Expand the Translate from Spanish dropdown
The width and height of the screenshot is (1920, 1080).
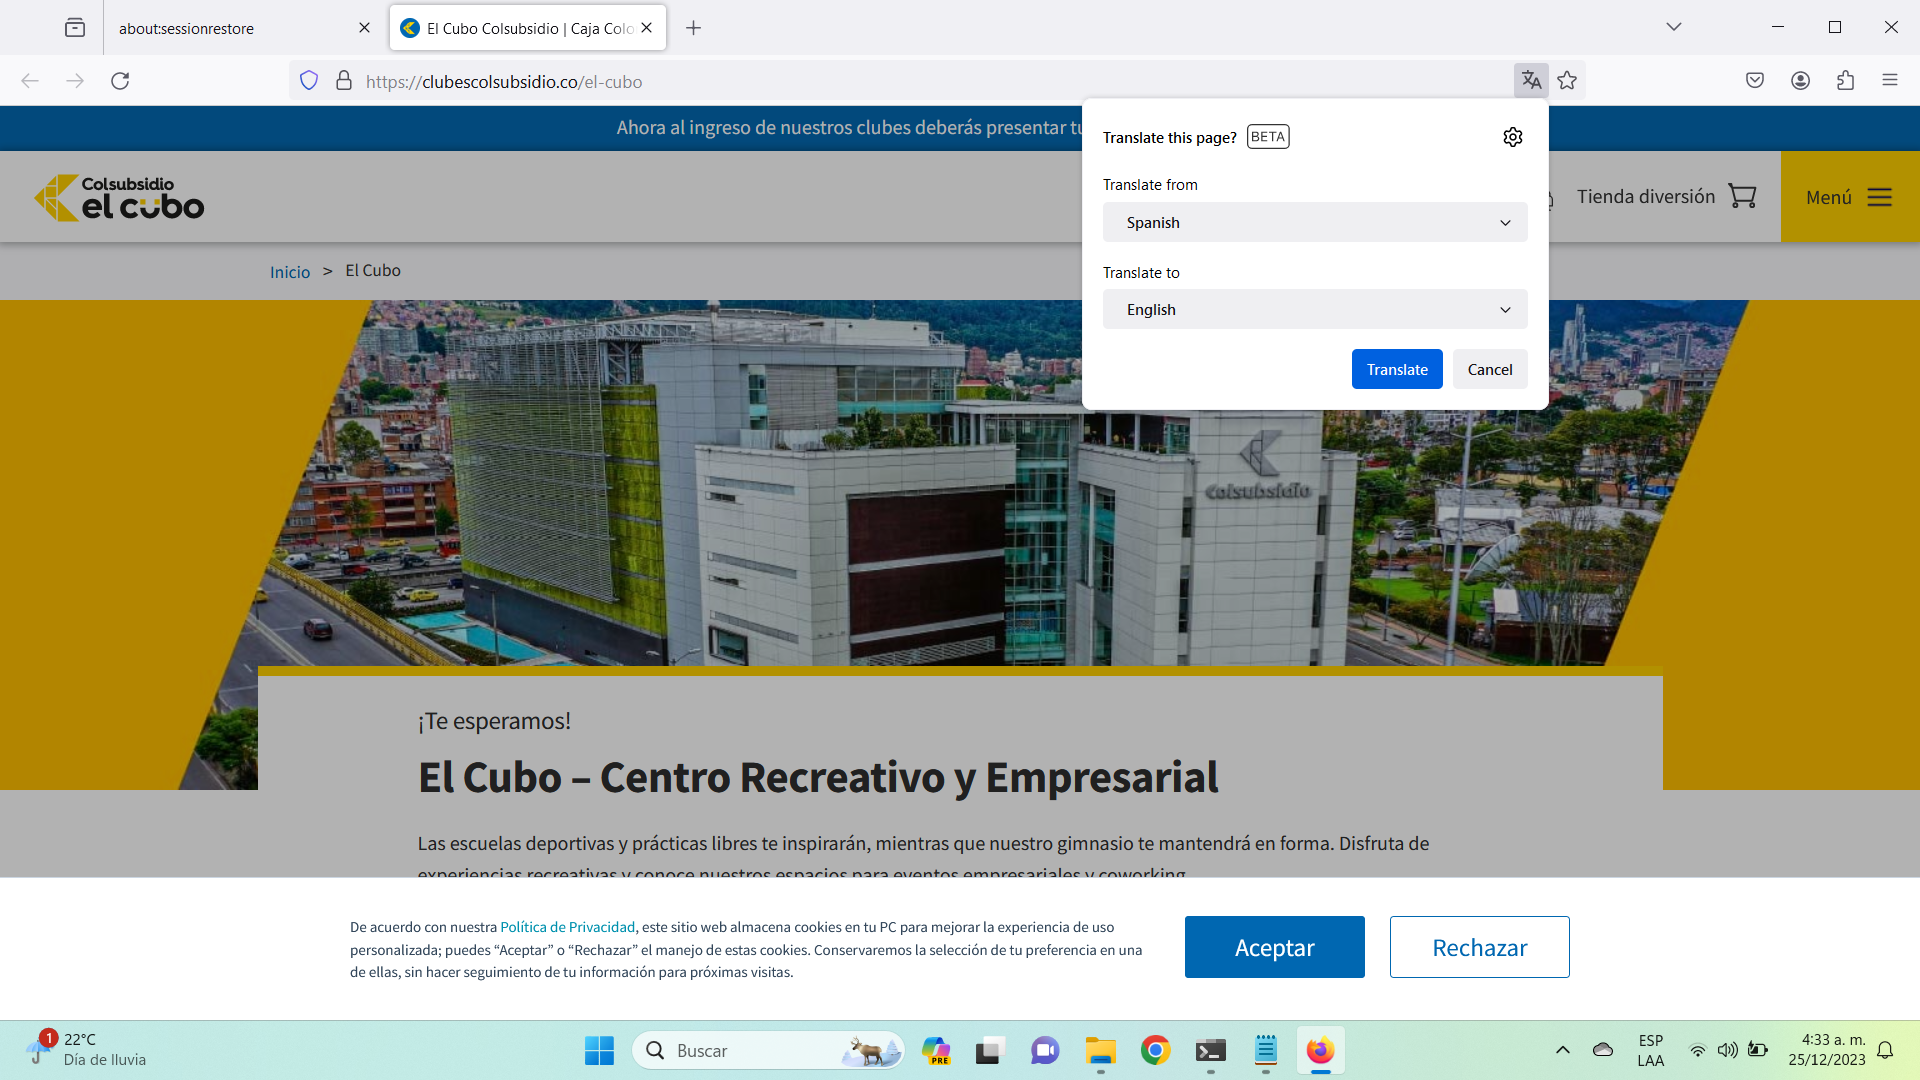(1314, 222)
